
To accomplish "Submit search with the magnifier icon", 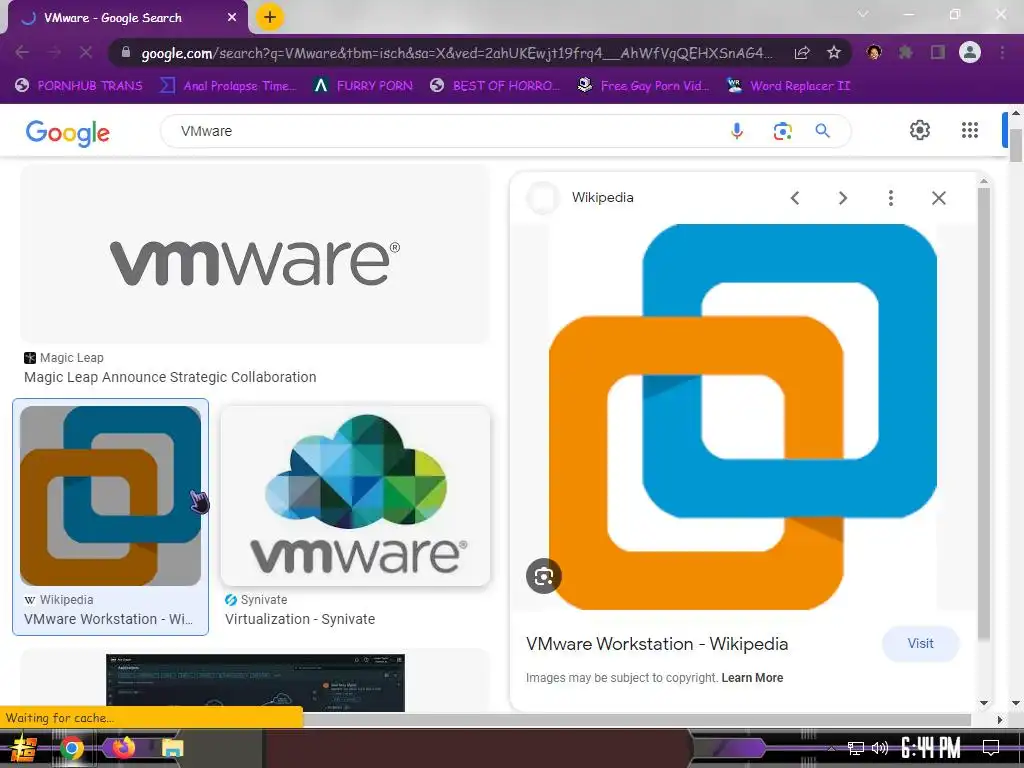I will tap(823, 131).
